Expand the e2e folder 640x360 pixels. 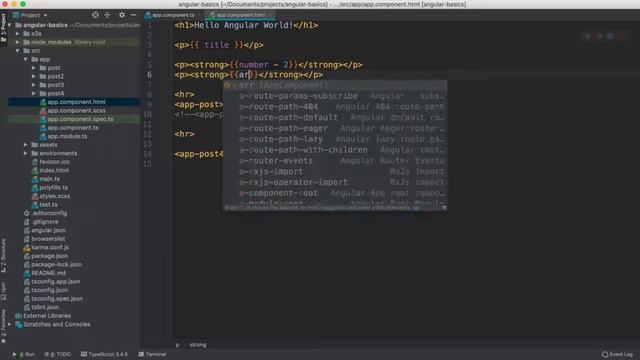(18, 34)
